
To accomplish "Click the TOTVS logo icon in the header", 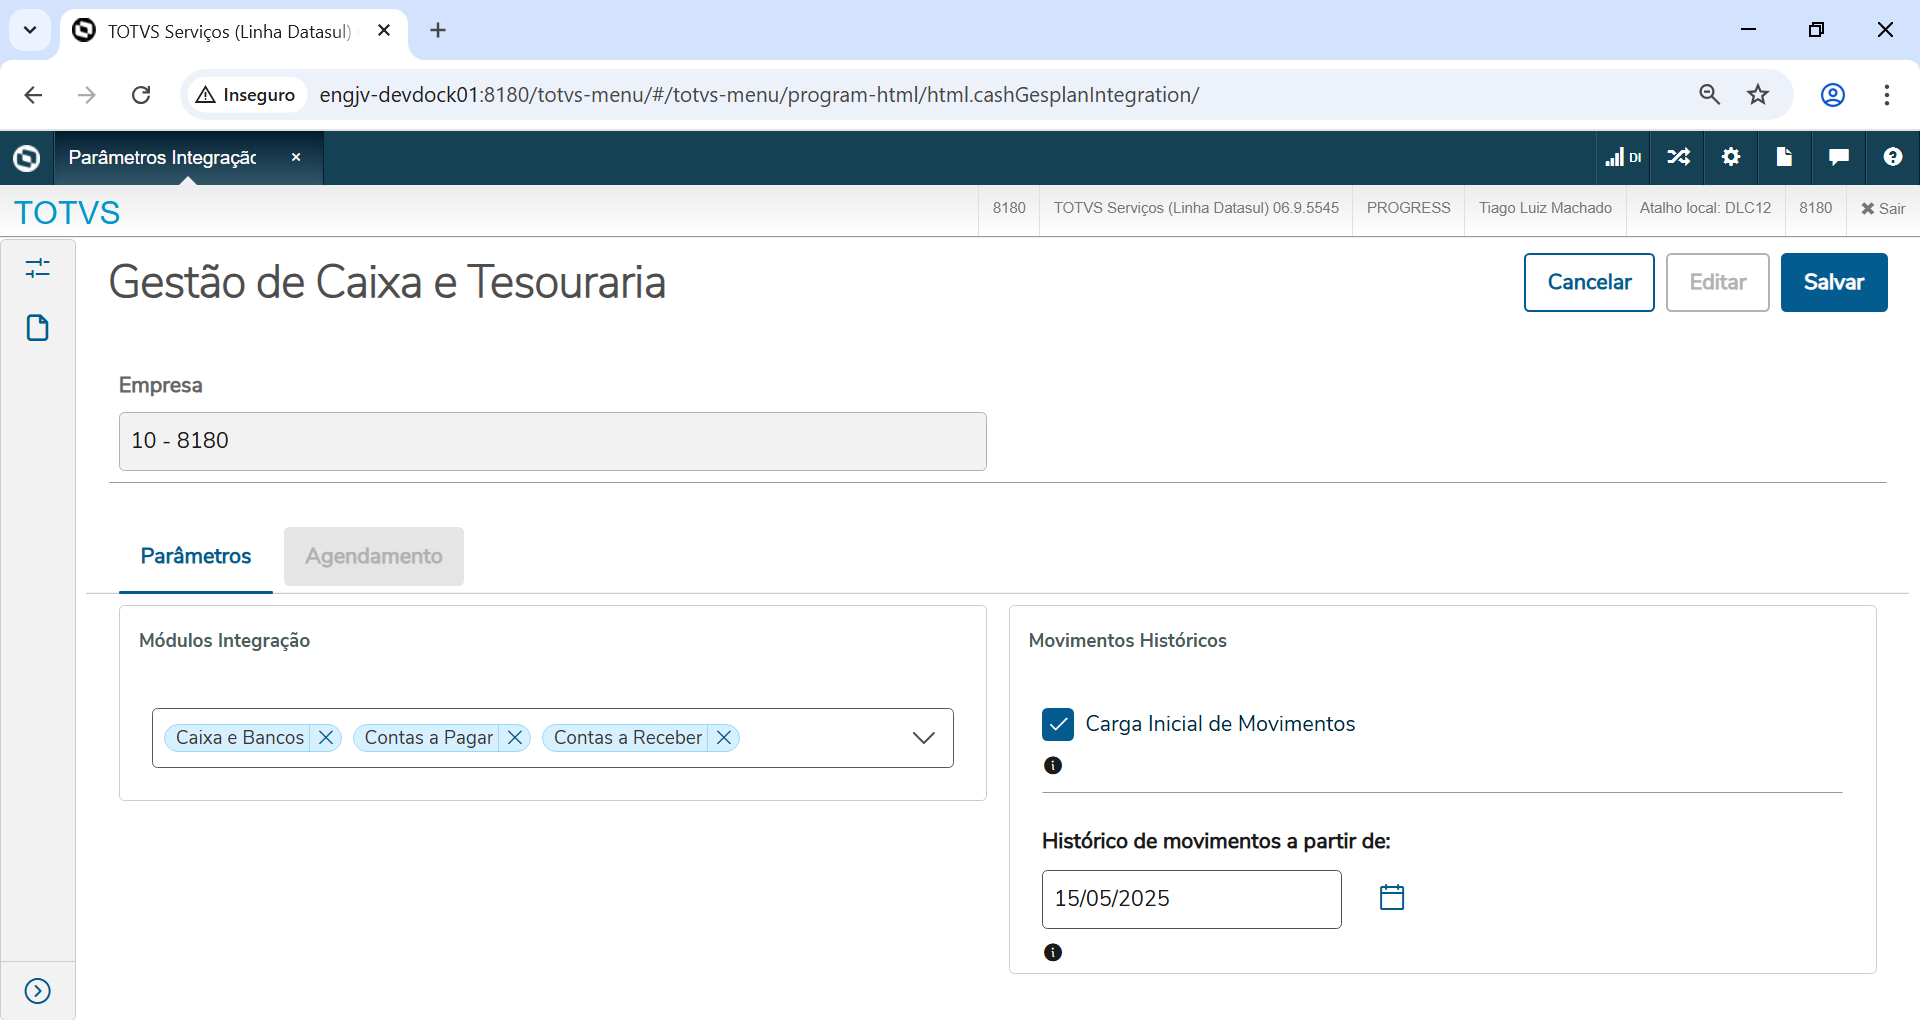I will coord(27,158).
